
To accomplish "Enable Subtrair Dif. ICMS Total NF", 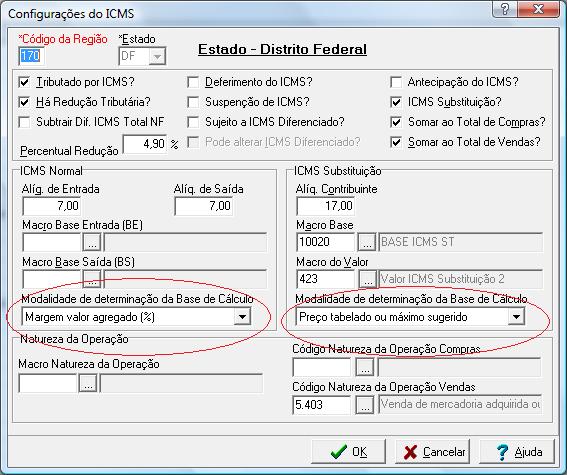I will coord(24,122).
